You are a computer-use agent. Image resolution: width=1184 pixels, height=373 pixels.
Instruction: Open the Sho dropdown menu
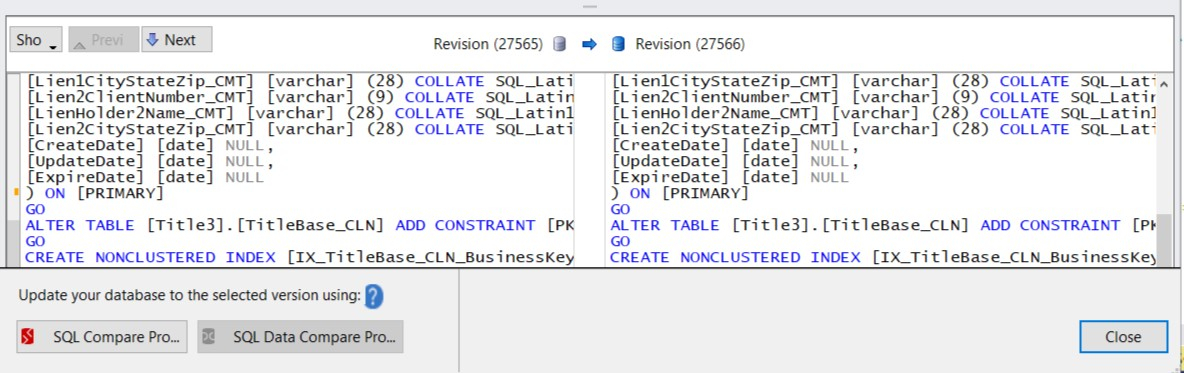click(x=35, y=40)
